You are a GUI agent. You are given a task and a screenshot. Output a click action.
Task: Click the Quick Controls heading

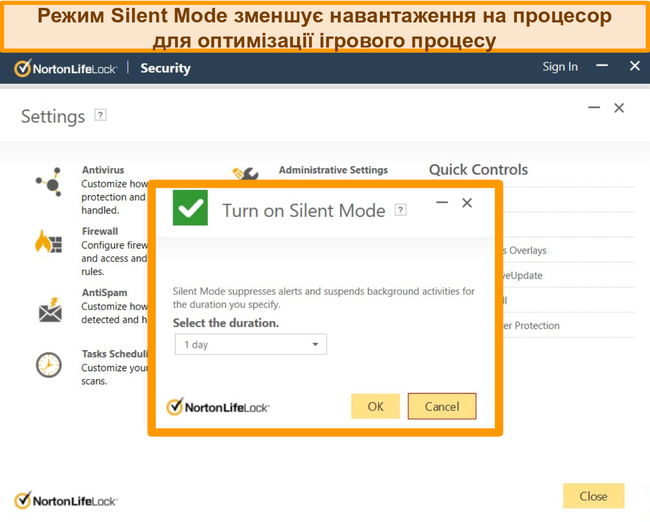point(478,170)
